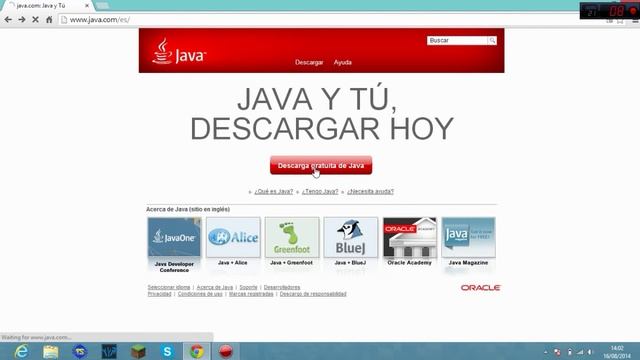Stop page loading with the X button

click(36, 20)
